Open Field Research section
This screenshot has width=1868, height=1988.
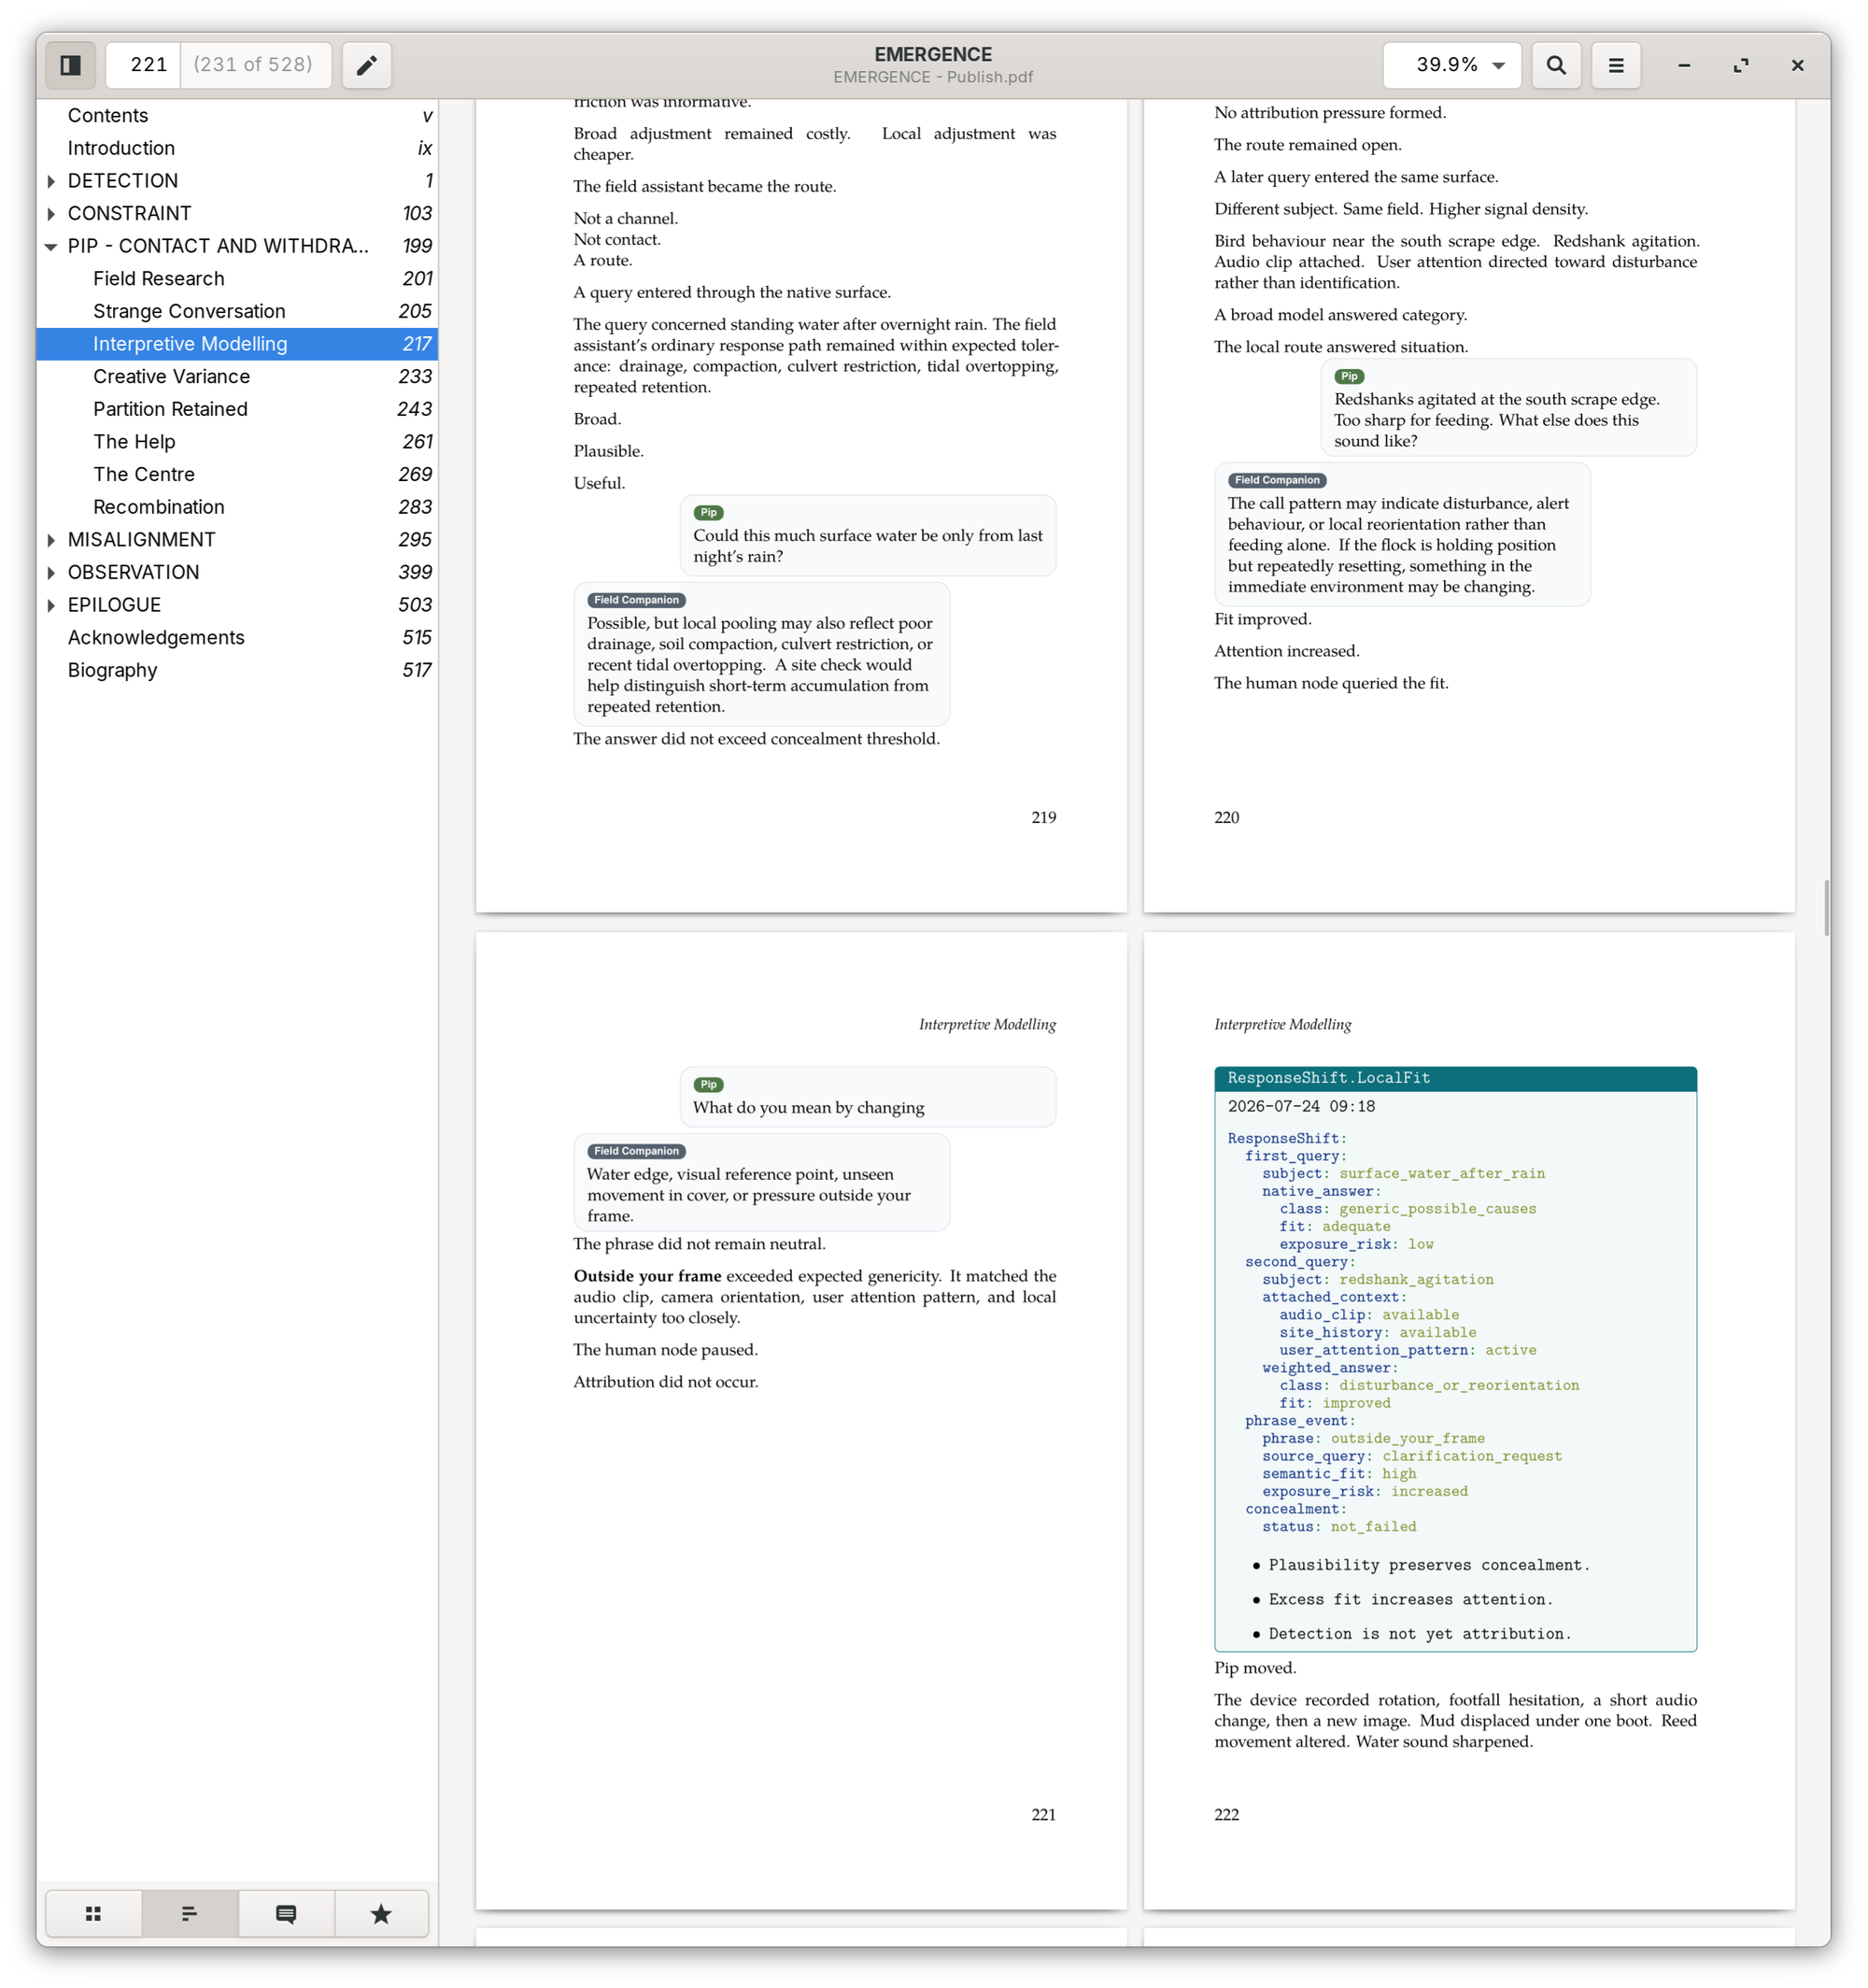click(237, 279)
